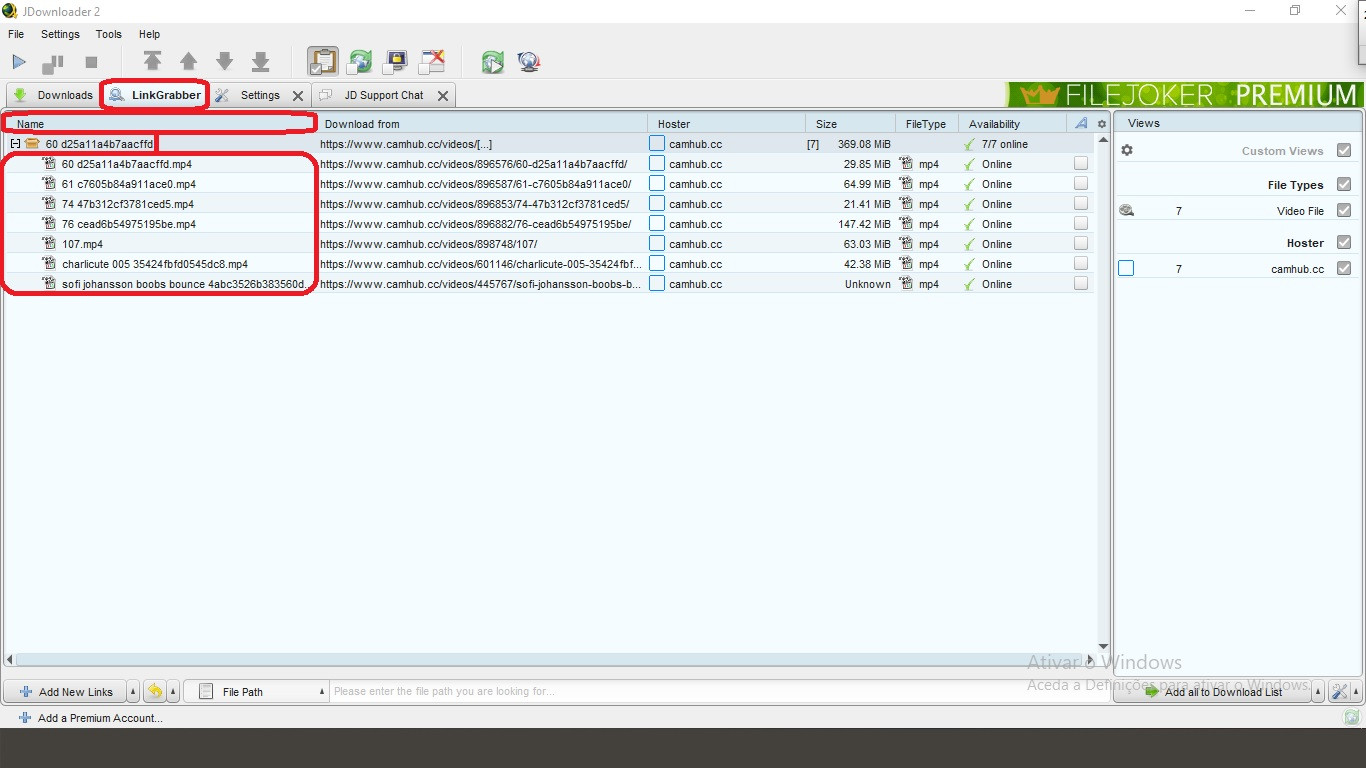Toggle auto reconnect toolbar icon

pyautogui.click(x=359, y=62)
